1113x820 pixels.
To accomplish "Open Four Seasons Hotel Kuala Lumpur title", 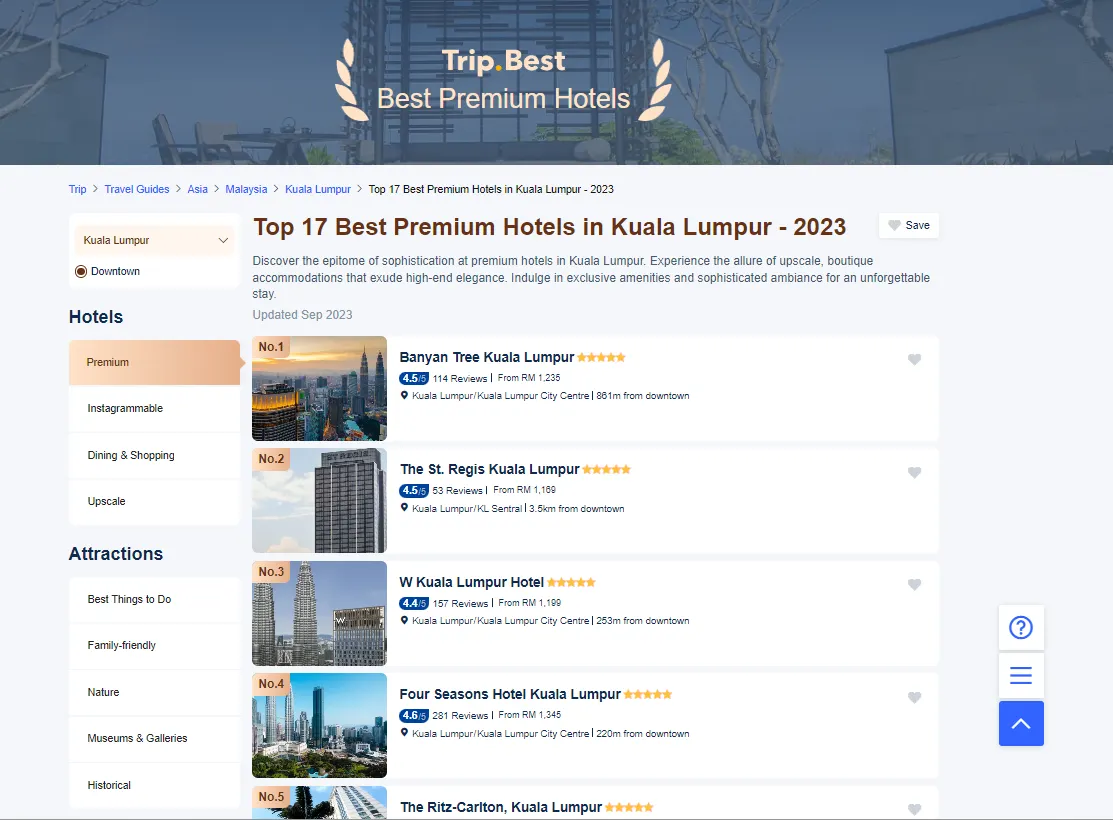I will (x=510, y=694).
